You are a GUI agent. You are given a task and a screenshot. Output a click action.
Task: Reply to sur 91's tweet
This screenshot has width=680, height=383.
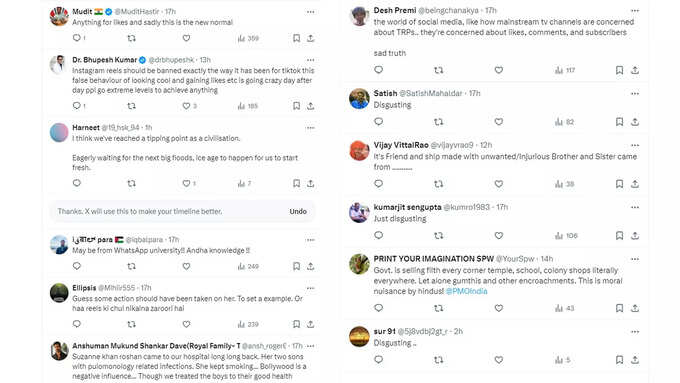379,360
